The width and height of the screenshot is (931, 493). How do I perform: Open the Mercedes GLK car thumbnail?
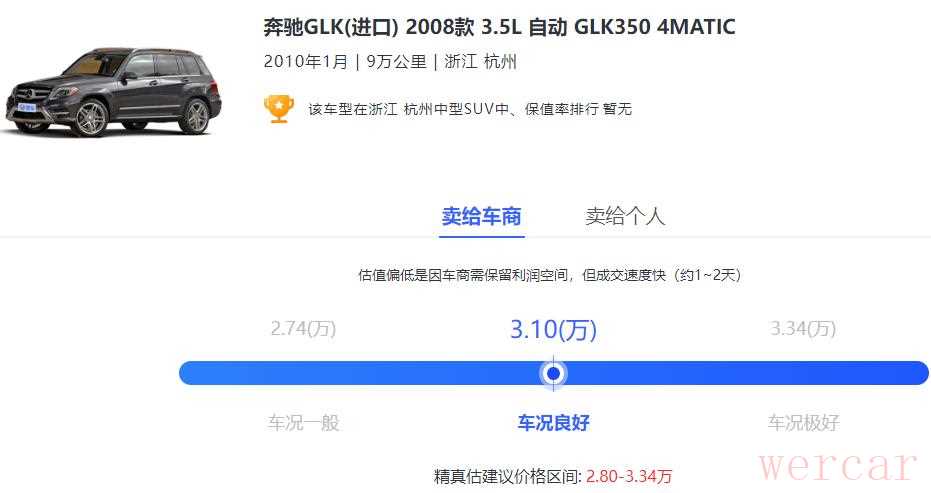[113, 91]
